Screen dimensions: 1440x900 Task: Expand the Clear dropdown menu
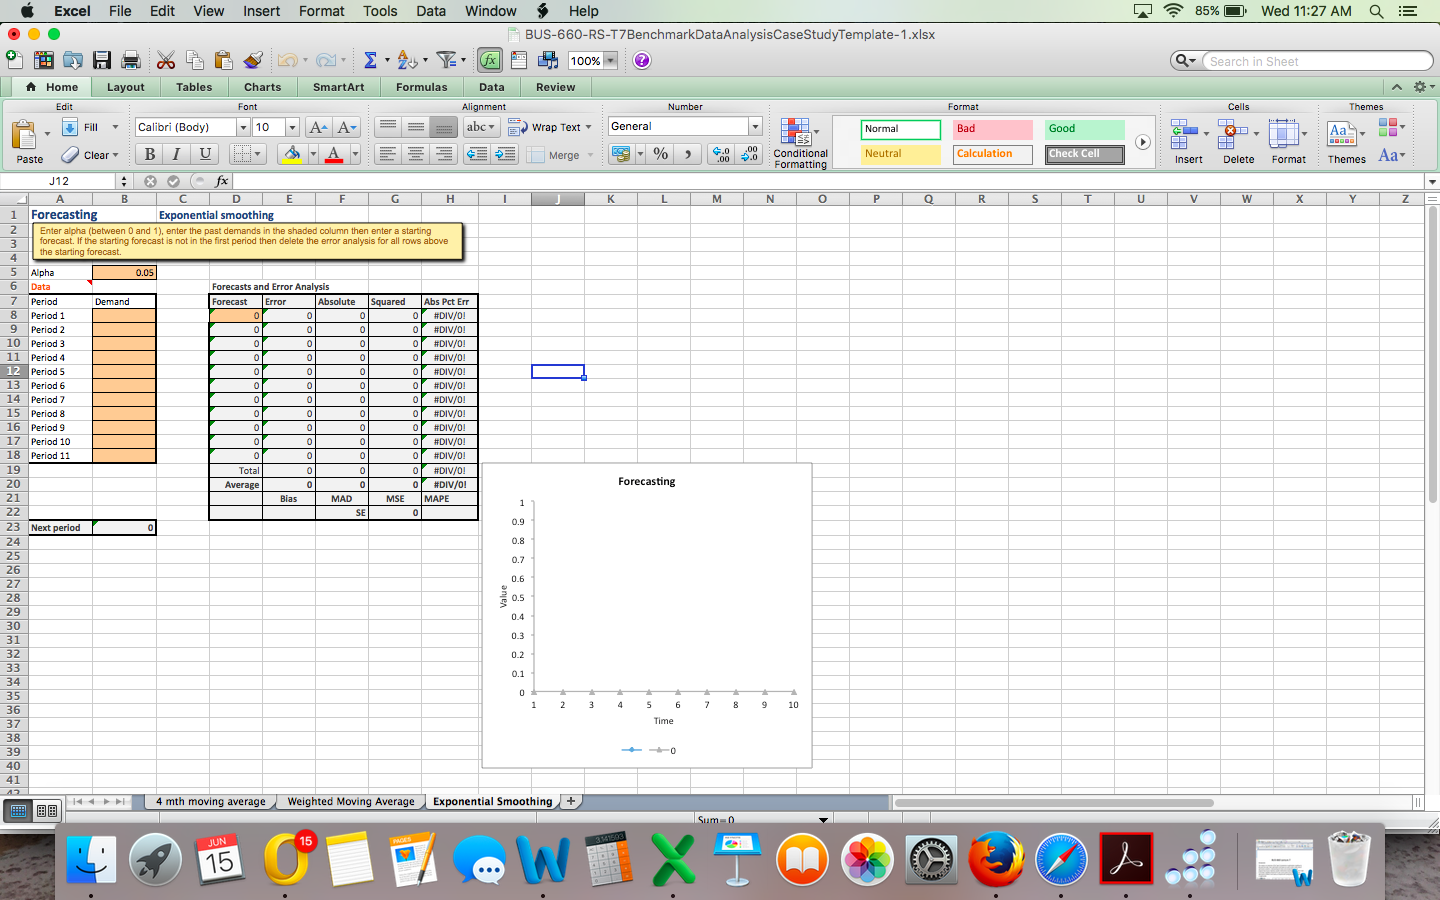115,155
